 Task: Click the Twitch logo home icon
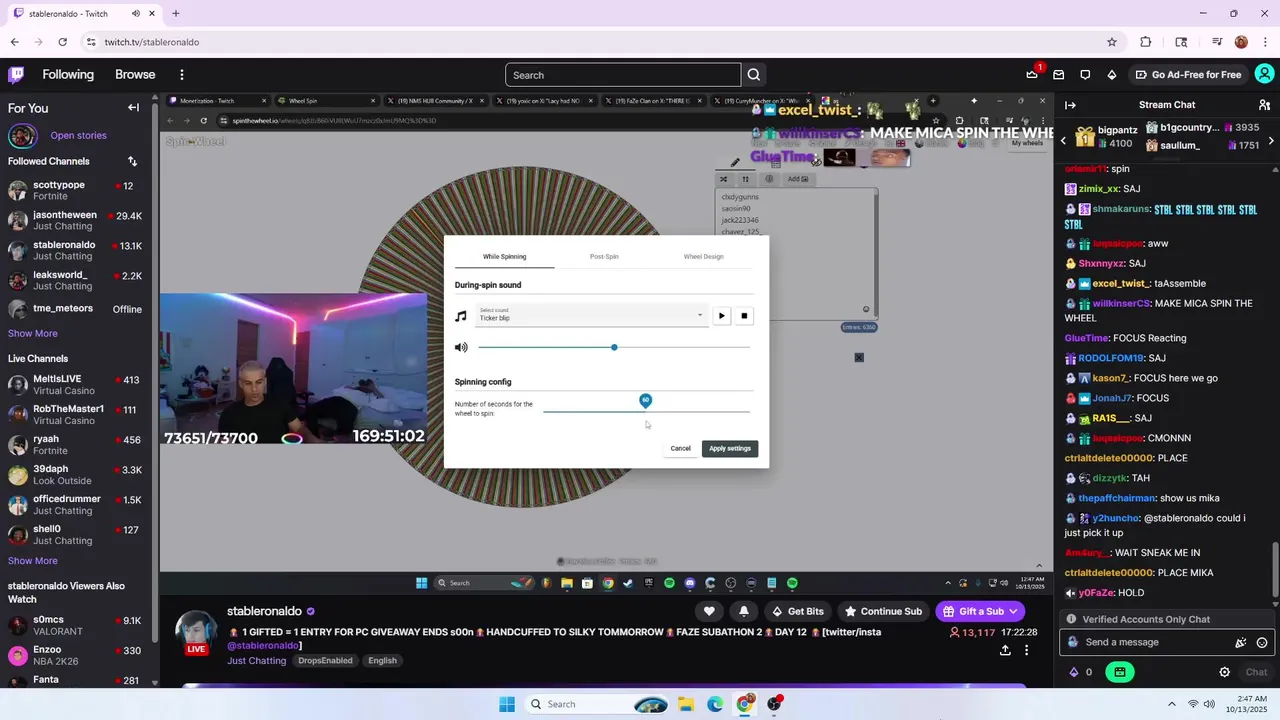pos(16,74)
